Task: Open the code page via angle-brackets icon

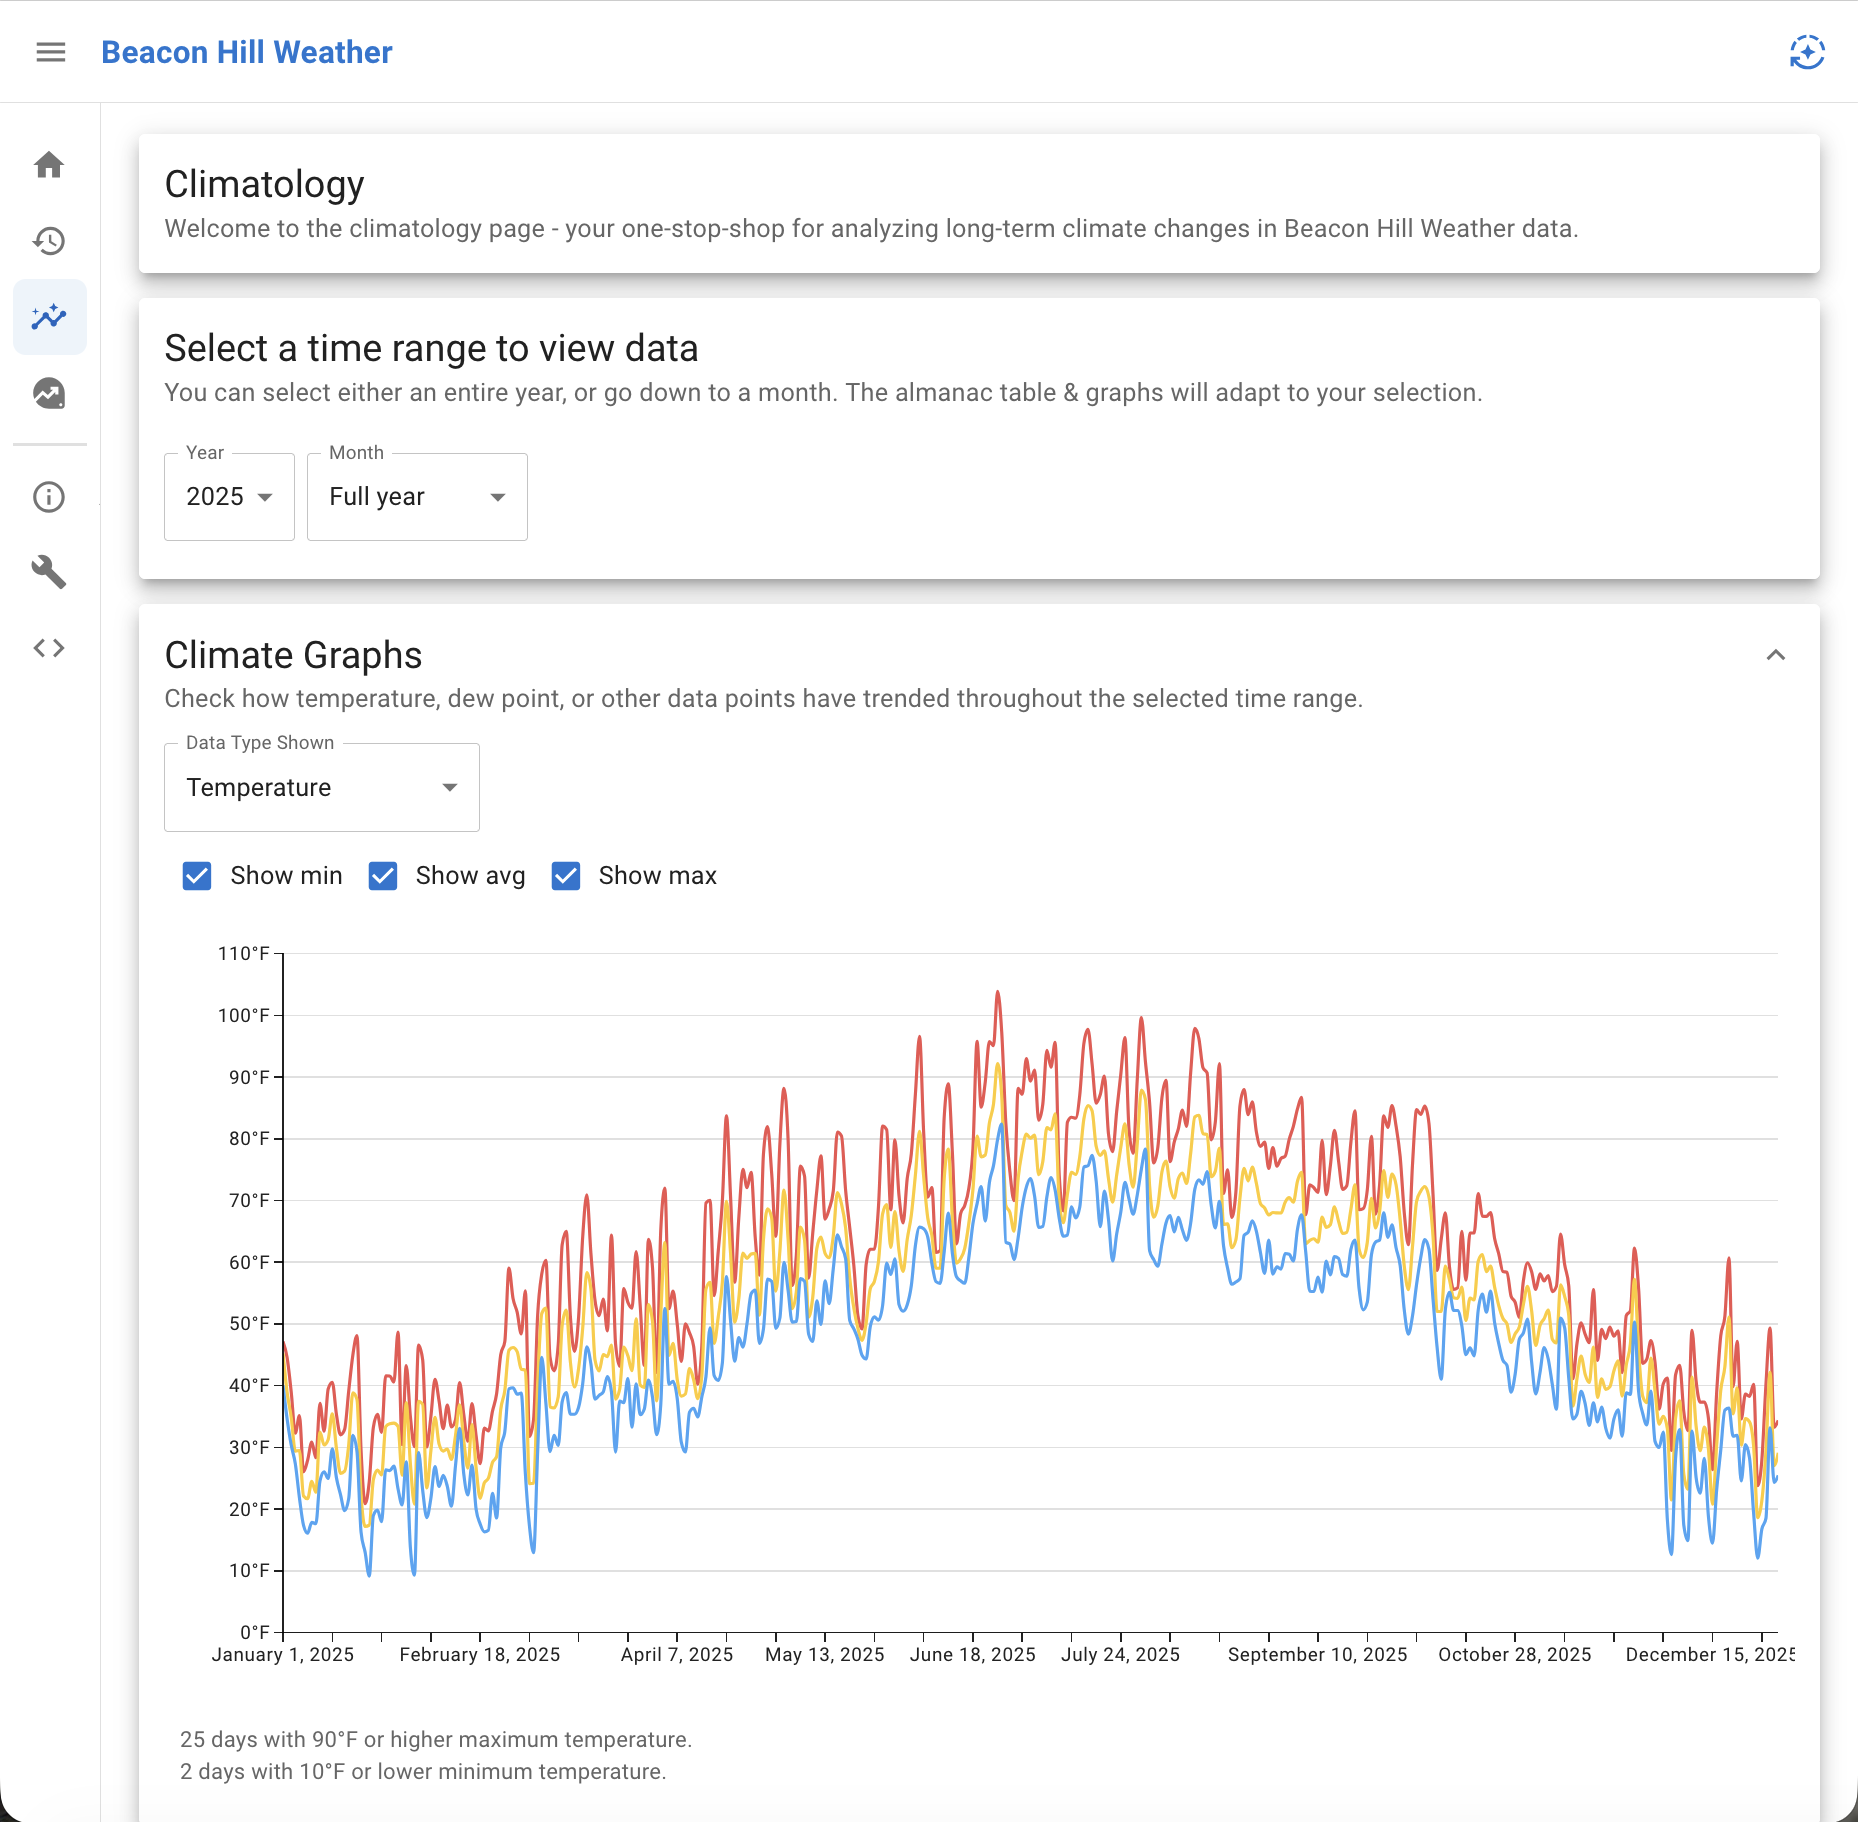Action: coord(49,648)
